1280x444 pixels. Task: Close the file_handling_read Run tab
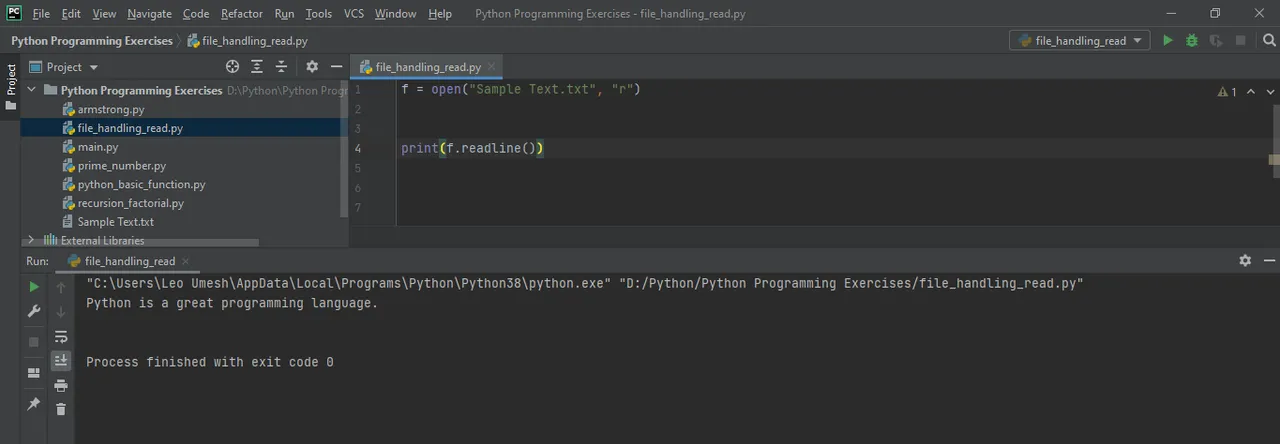coord(186,261)
